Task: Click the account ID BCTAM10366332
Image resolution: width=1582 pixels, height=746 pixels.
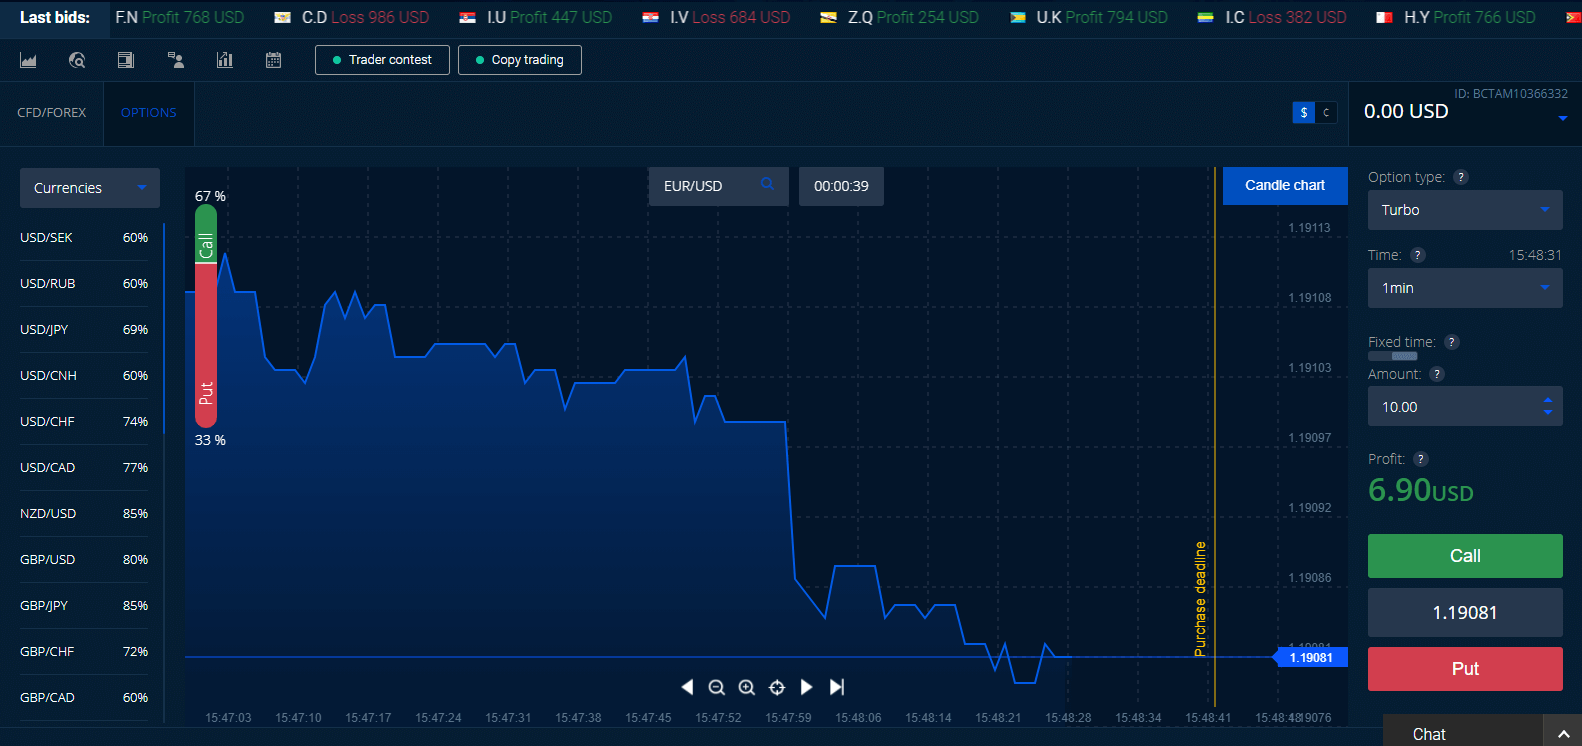Action: pyautogui.click(x=1511, y=94)
